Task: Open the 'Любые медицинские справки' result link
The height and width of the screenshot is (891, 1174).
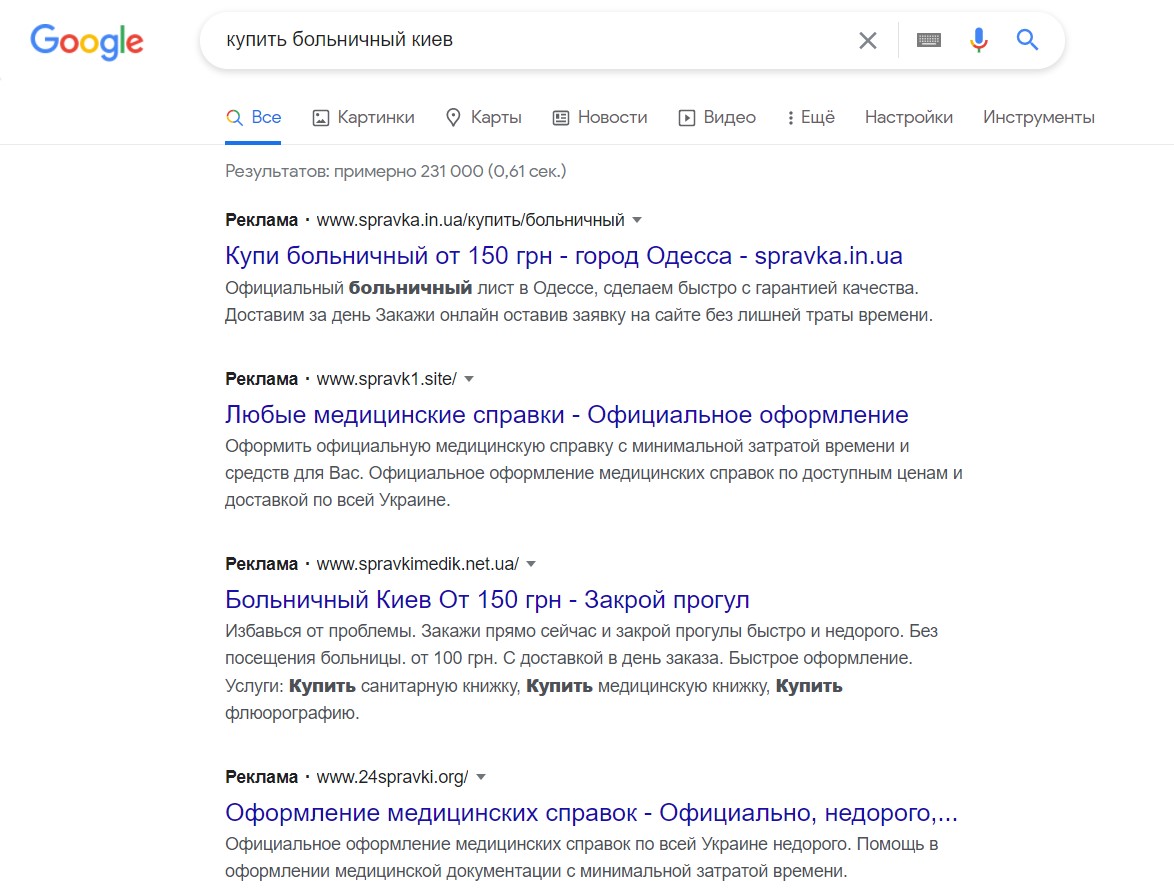Action: [566, 415]
